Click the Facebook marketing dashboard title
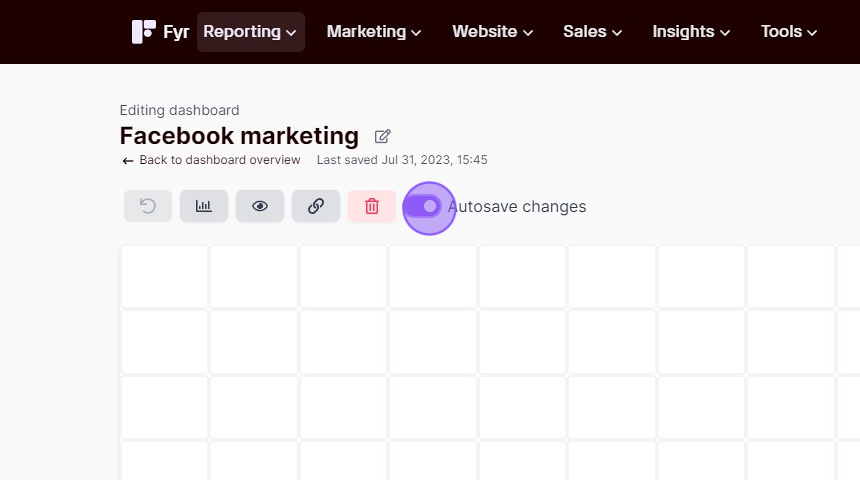 (239, 136)
